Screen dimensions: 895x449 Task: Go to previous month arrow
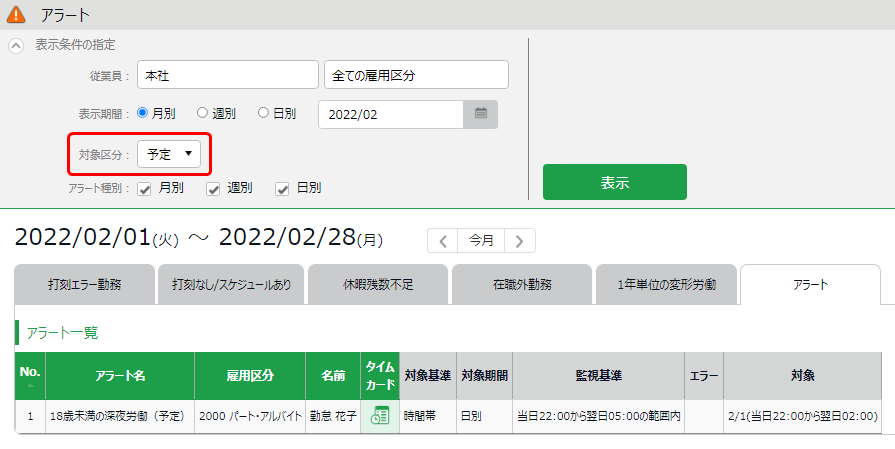point(443,240)
